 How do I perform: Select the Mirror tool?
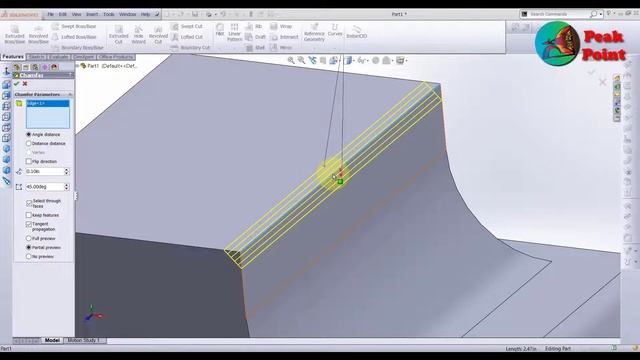point(281,47)
